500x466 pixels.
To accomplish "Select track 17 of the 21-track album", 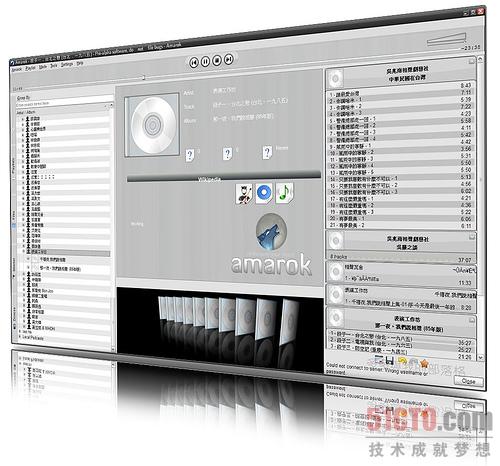I will point(400,199).
